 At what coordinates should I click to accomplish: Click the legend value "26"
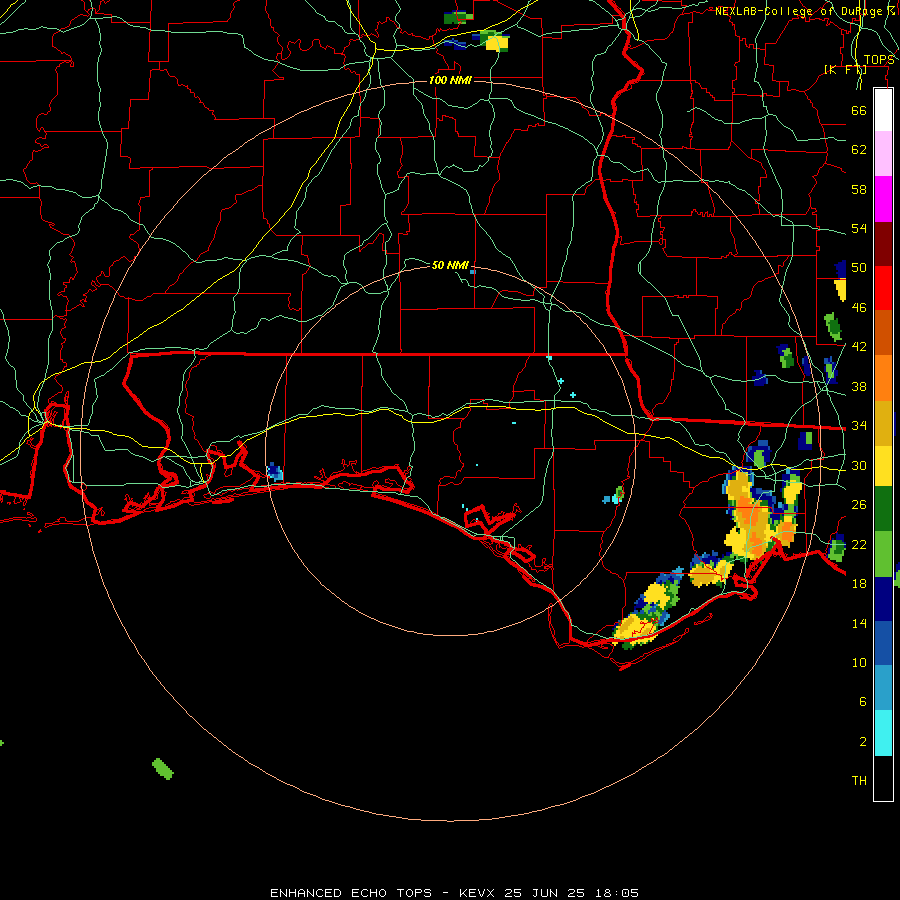859,505
